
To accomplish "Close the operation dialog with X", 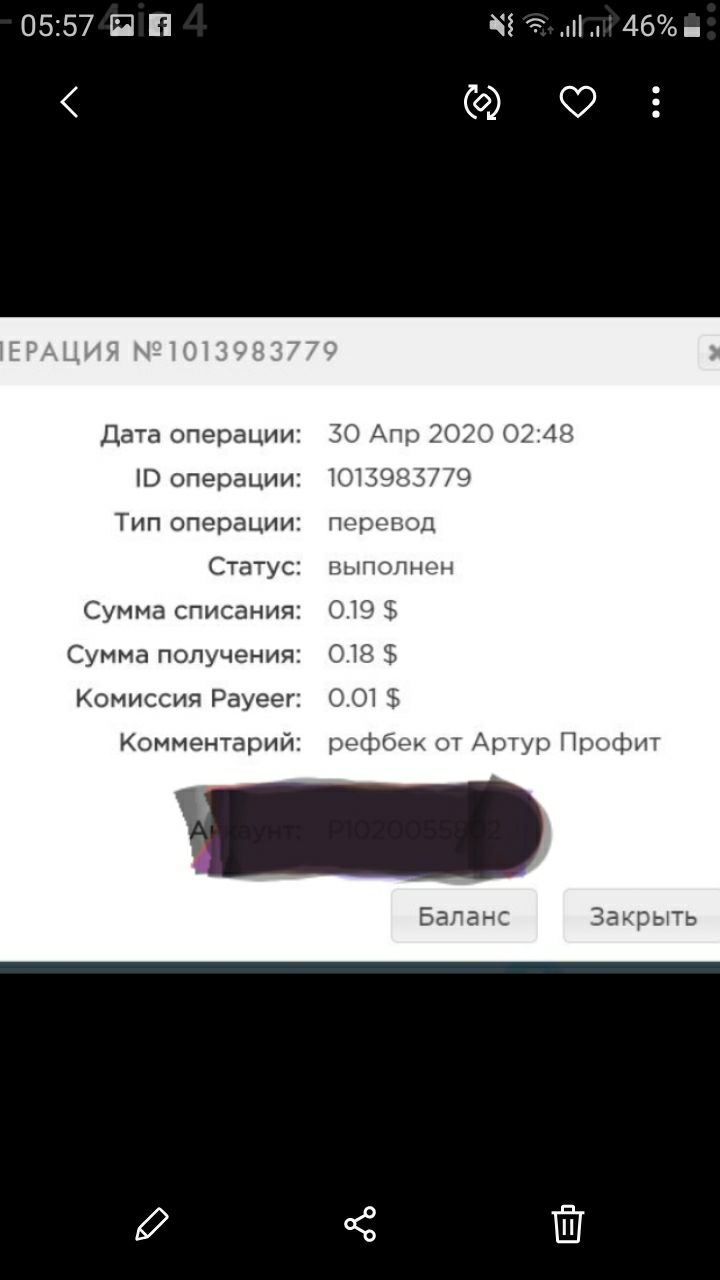I will (x=710, y=352).
